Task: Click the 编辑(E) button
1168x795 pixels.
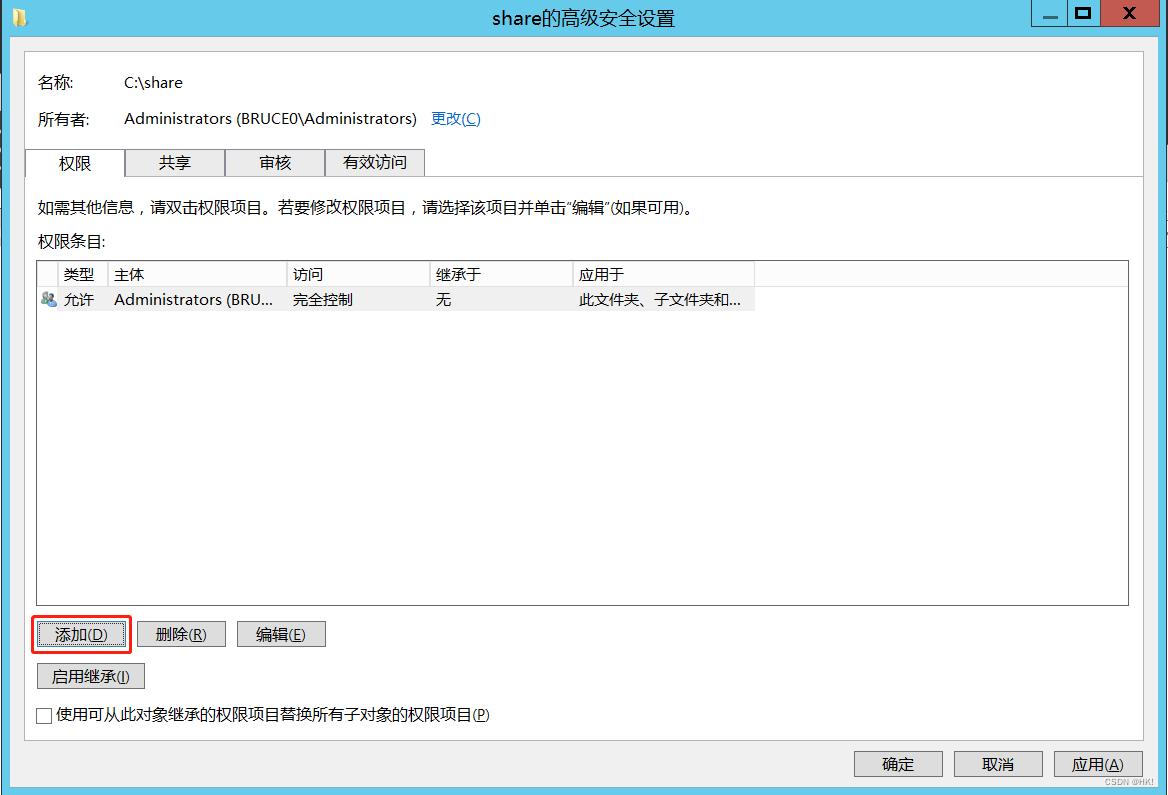Action: [280, 633]
